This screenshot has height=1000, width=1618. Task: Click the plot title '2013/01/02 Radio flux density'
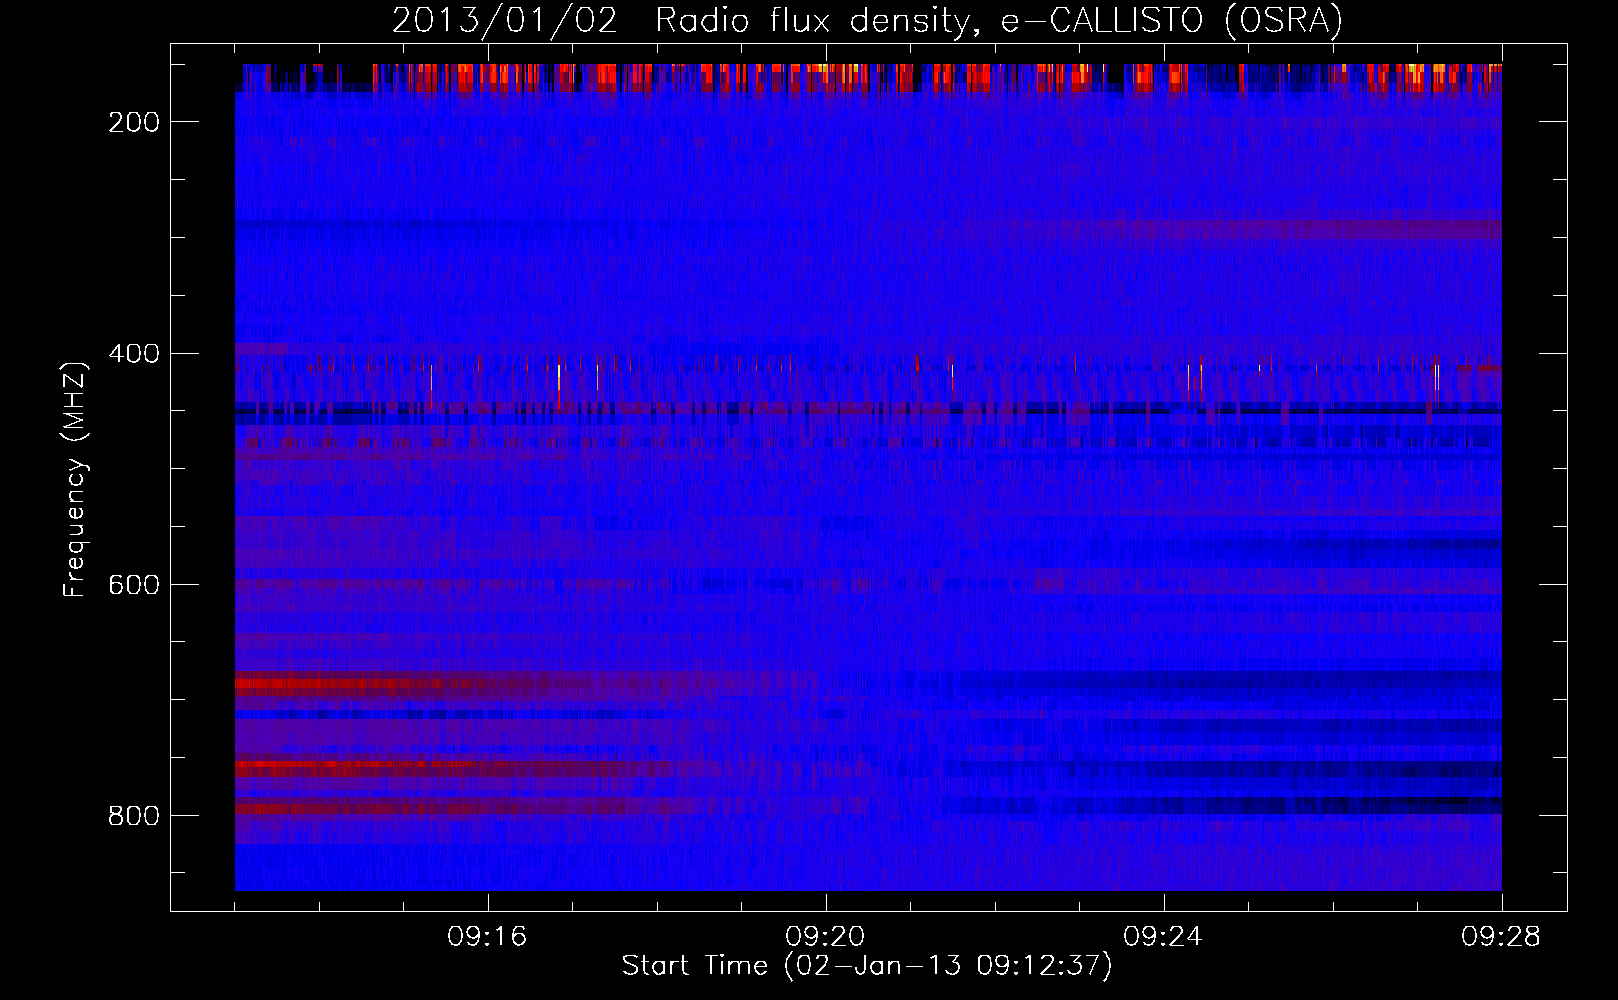pos(867,20)
